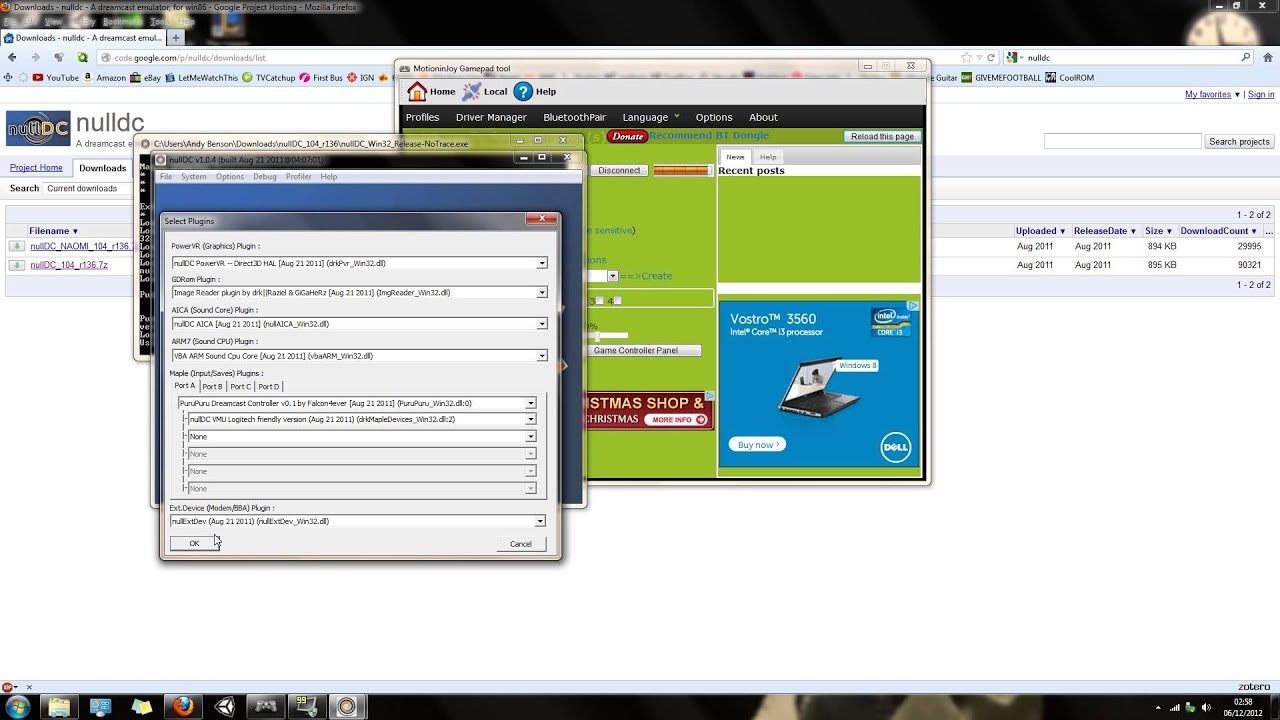Open Unity icon on taskbar
Viewport: 1280px width, 720px height.
pos(224,707)
